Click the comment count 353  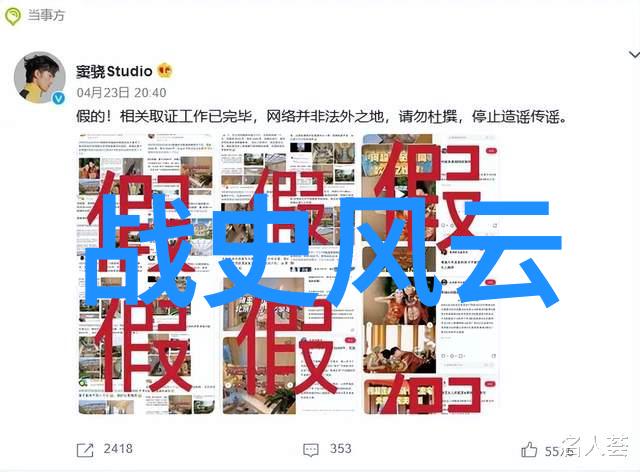(x=340, y=449)
